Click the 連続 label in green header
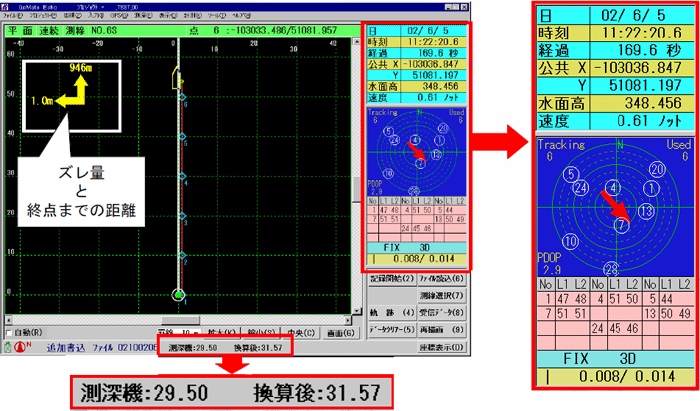Viewport: 700px width, 411px height. pos(49,30)
